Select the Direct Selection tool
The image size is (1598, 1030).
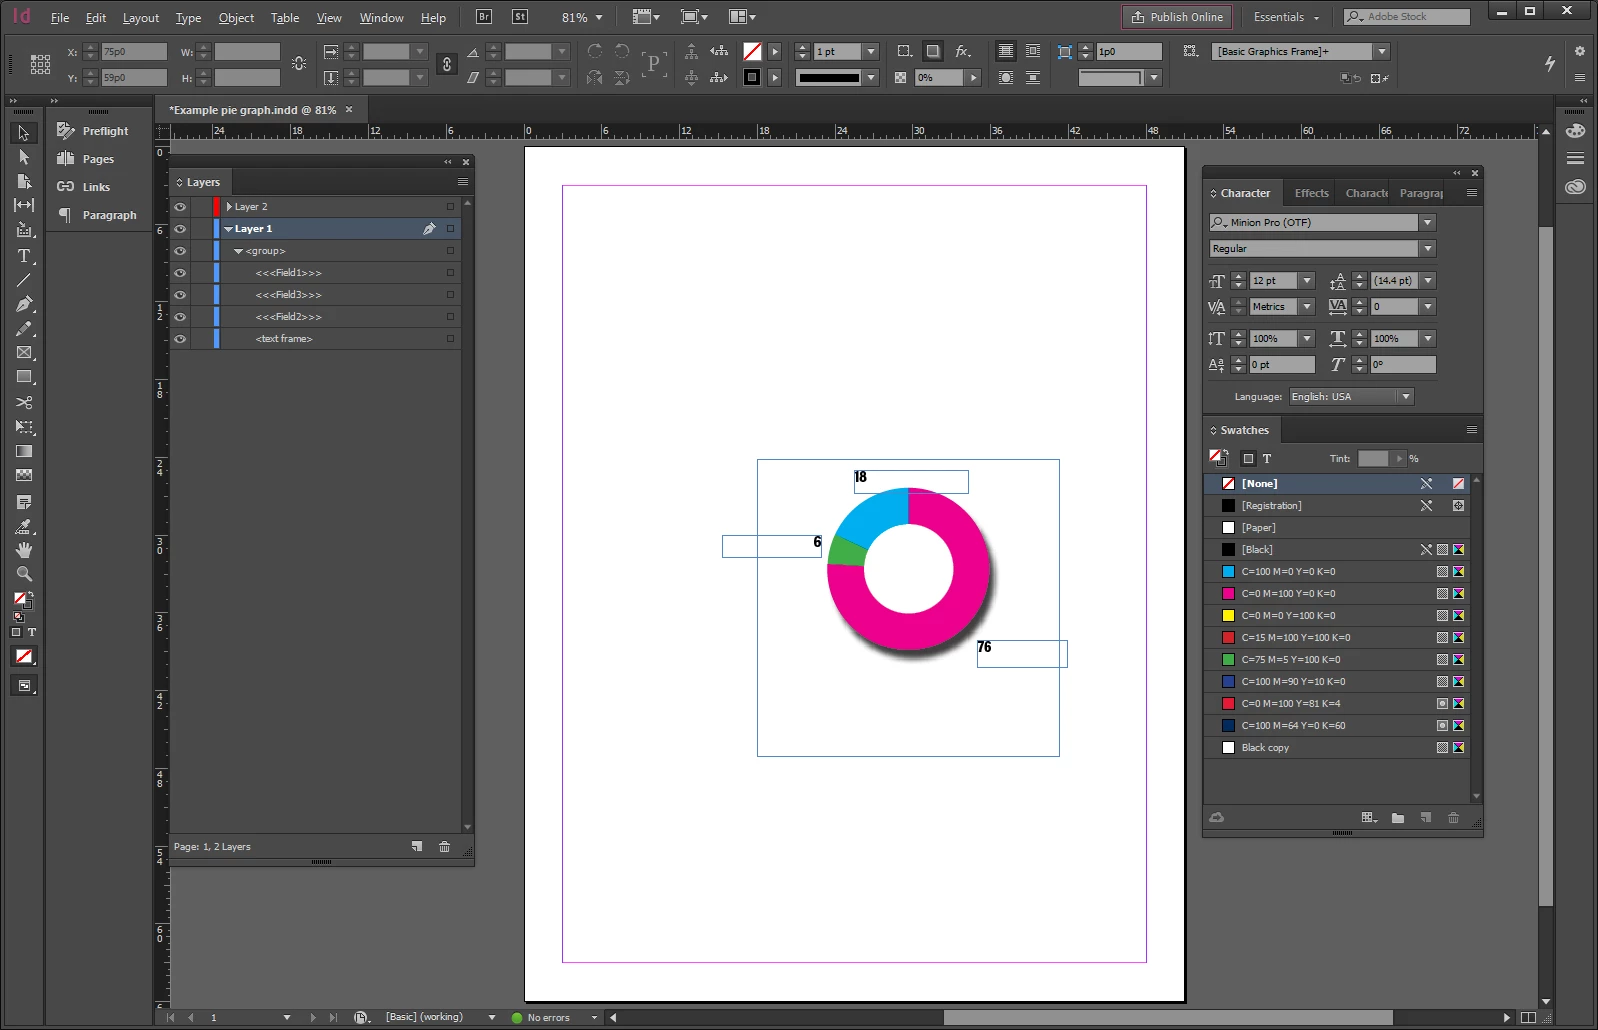(24, 157)
